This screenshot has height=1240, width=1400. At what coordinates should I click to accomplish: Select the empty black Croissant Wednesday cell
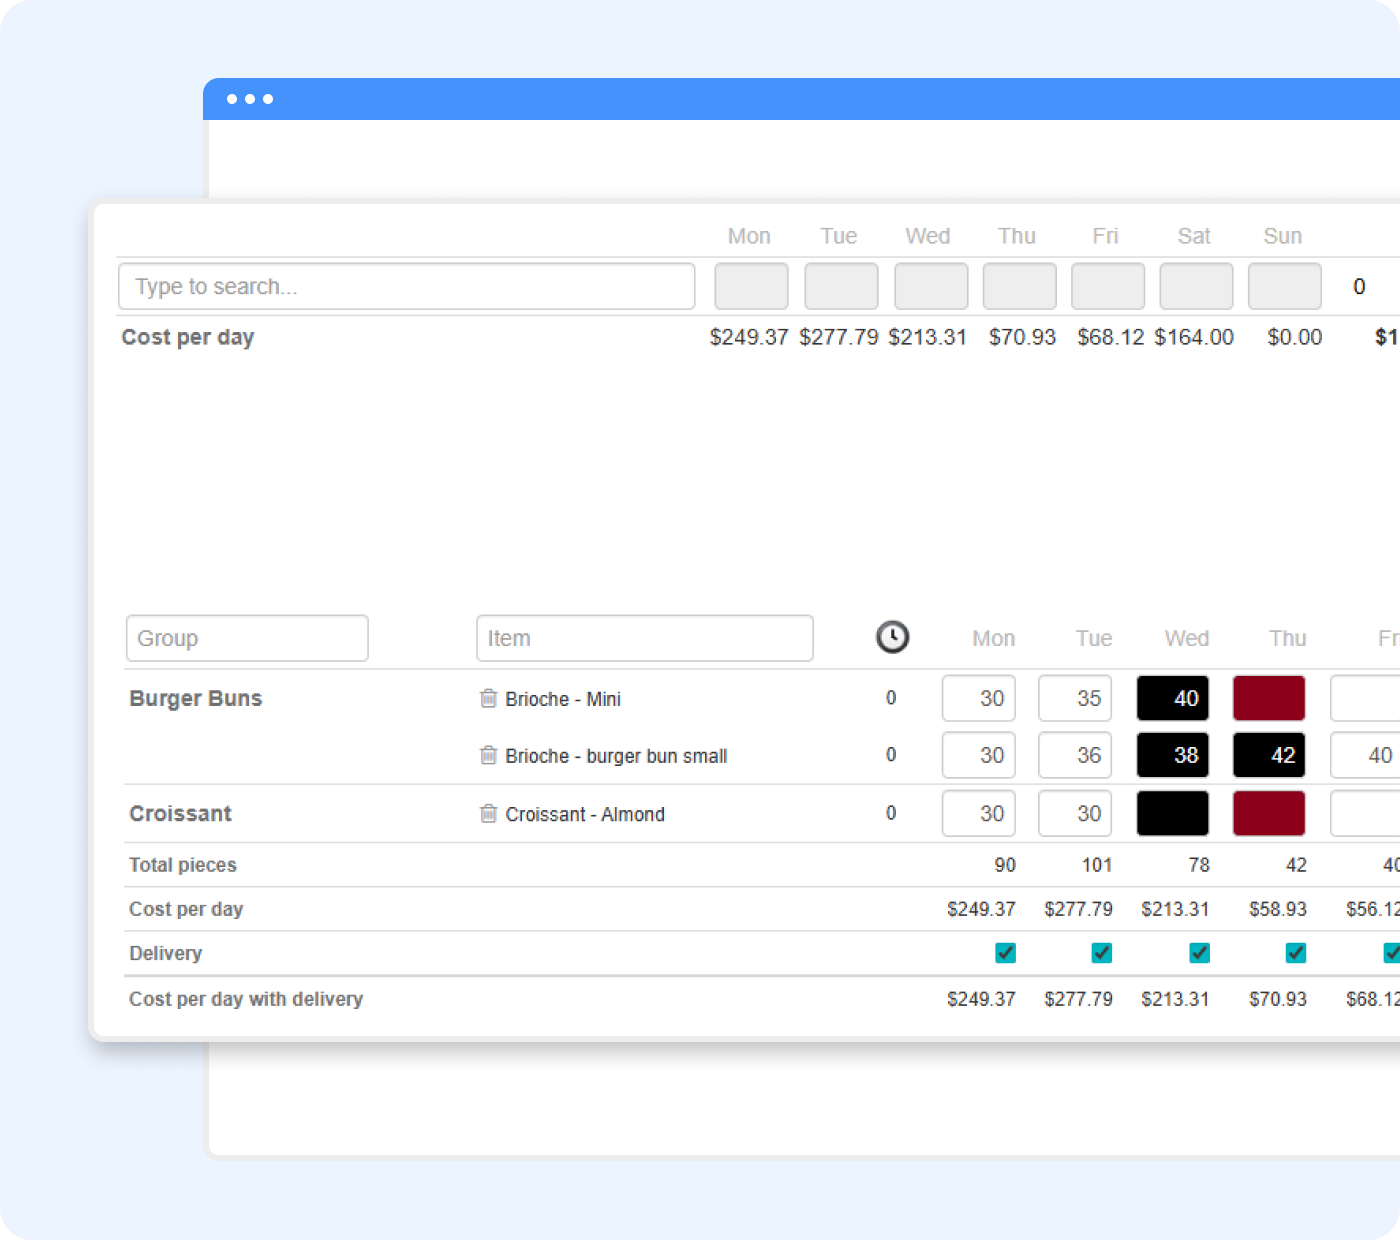(1172, 813)
